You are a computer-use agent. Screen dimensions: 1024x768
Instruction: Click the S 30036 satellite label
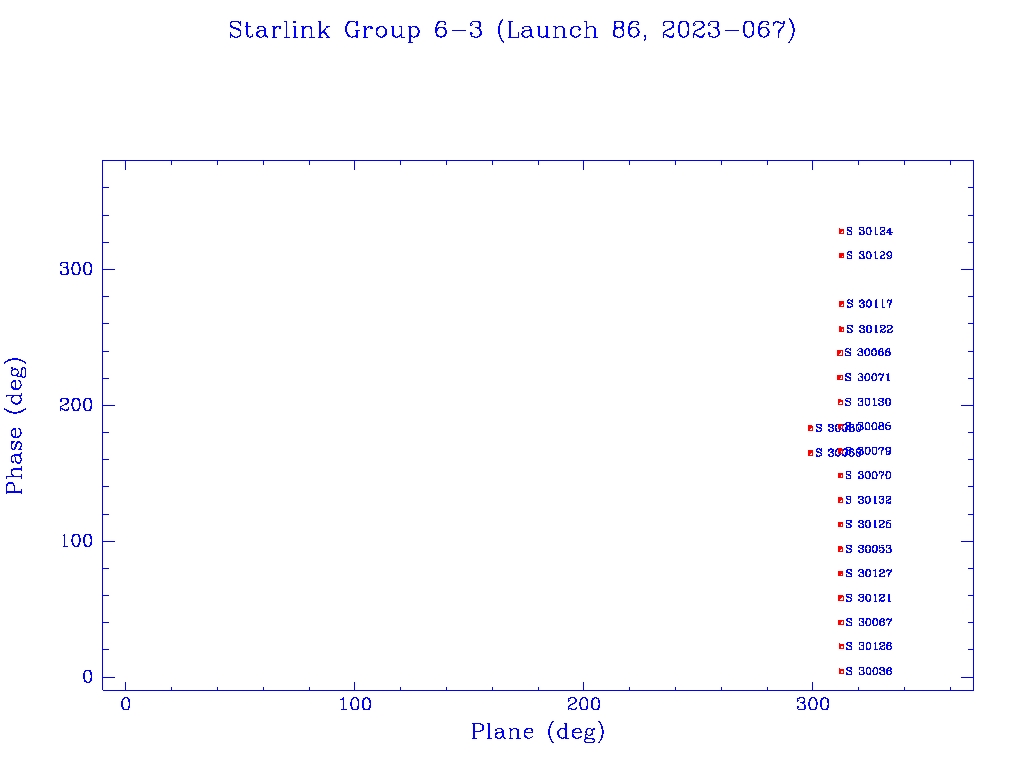pos(869,671)
